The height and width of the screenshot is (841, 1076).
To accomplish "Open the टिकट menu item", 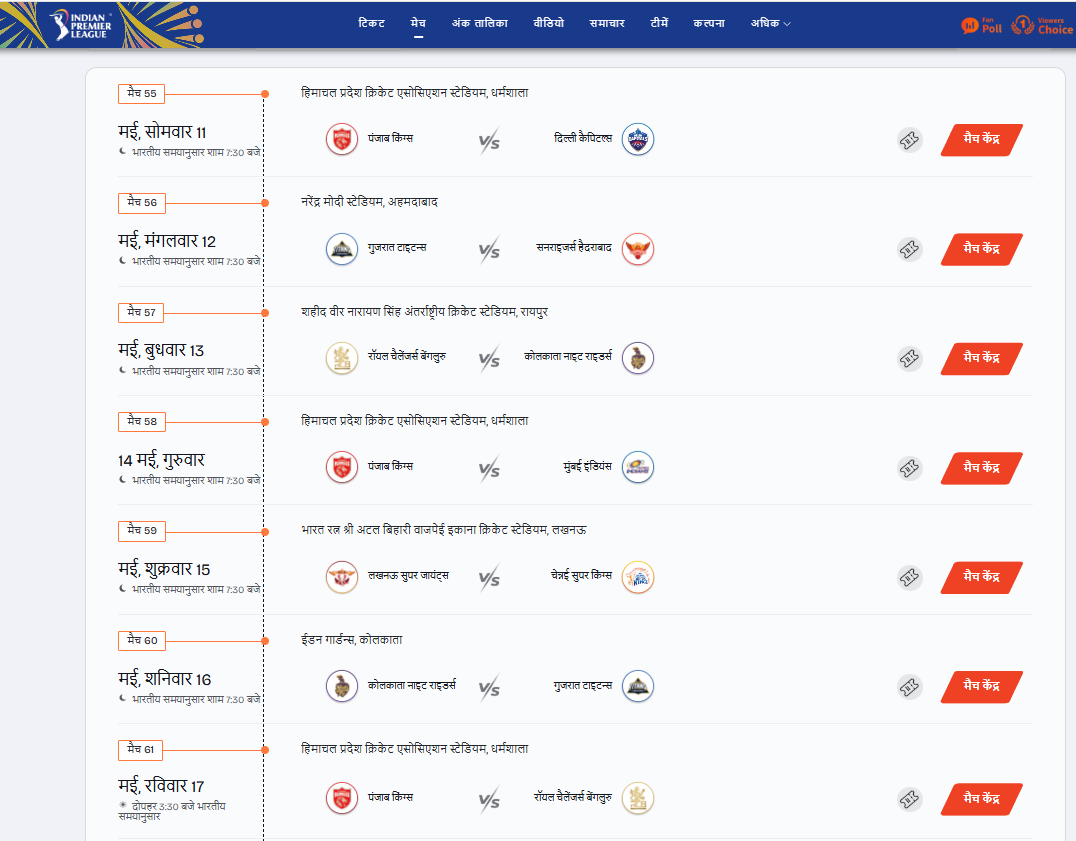I will [x=371, y=23].
